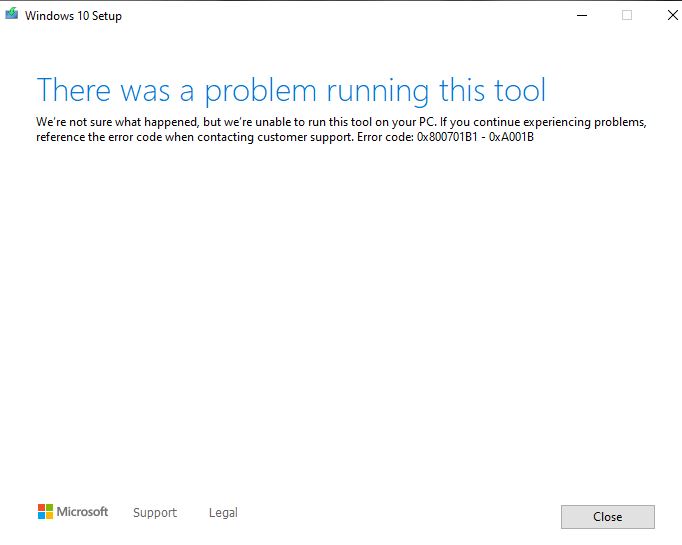Click the empty title bar area
This screenshot has height=545, width=682.
pos(350,15)
